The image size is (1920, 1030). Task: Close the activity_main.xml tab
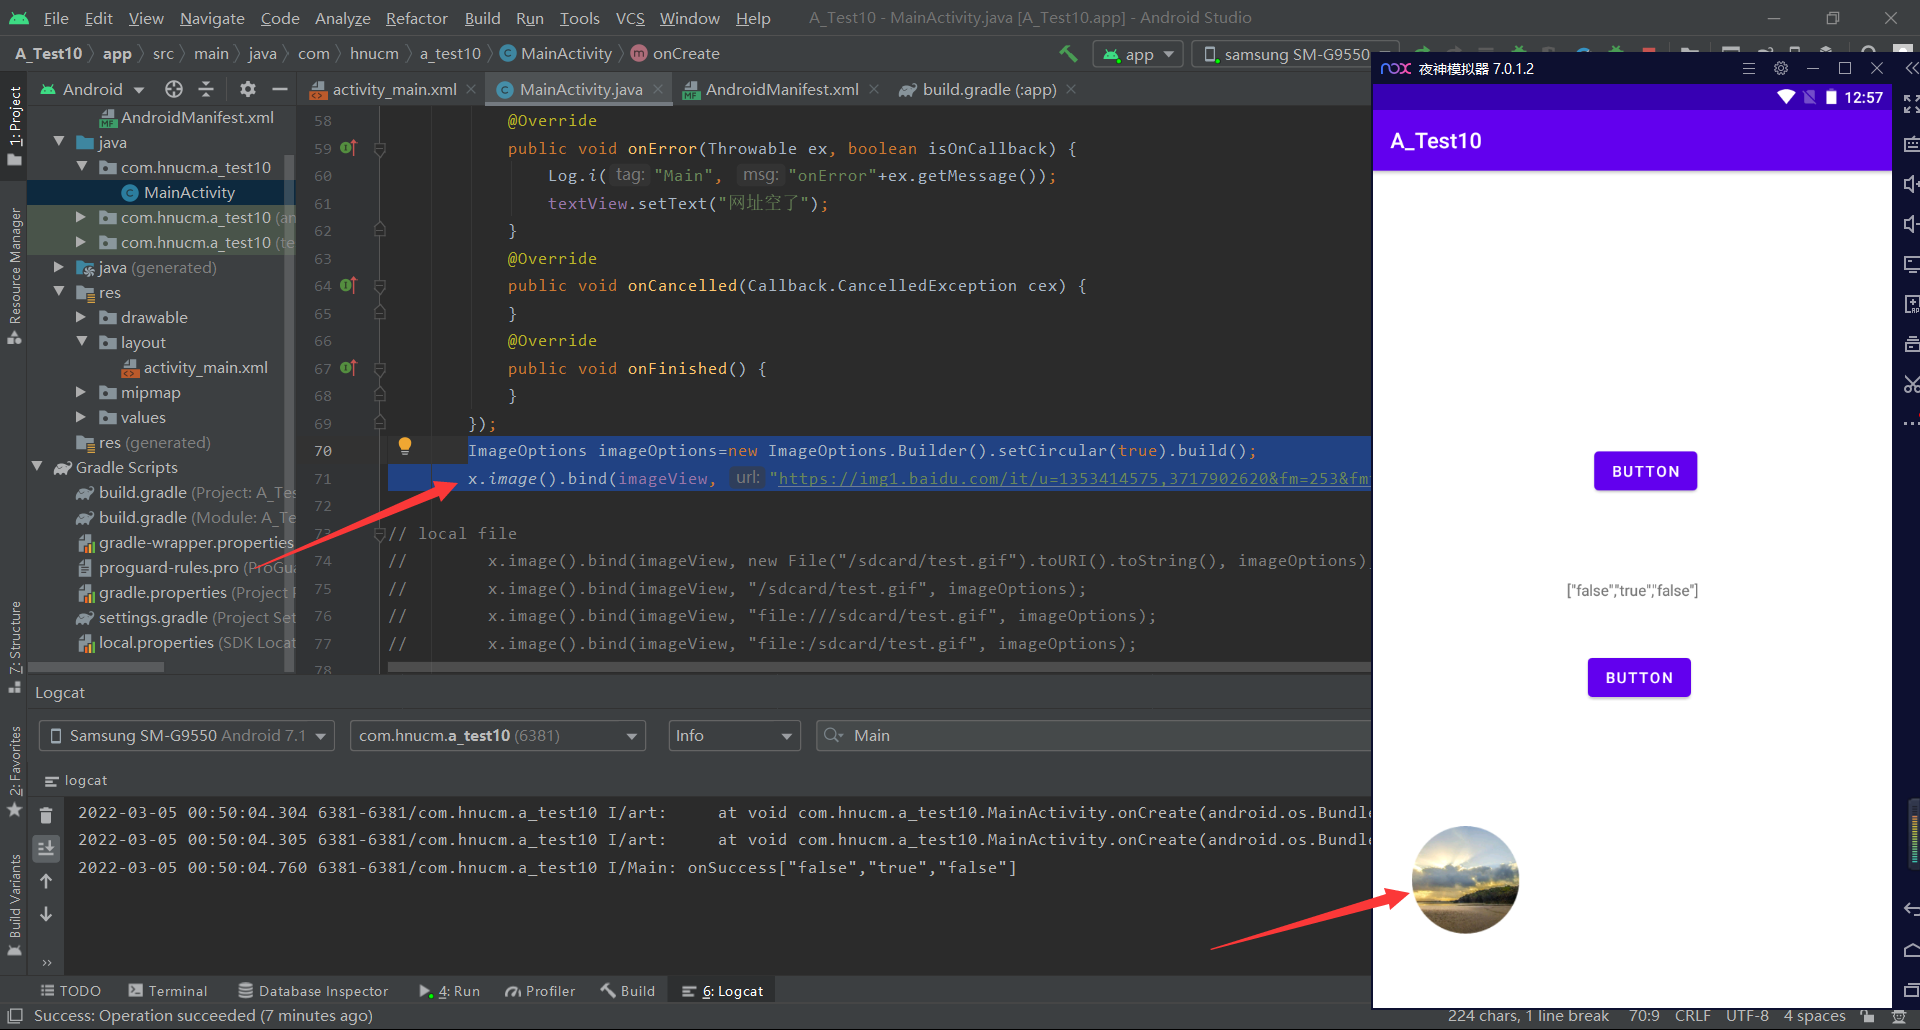tap(471, 89)
